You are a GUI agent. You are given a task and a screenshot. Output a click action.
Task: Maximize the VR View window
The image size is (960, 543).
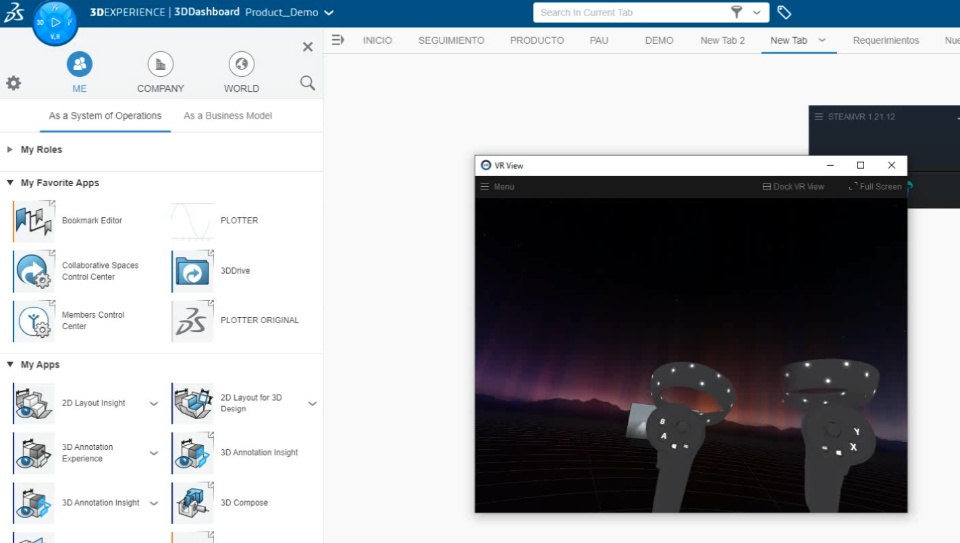[x=860, y=165]
